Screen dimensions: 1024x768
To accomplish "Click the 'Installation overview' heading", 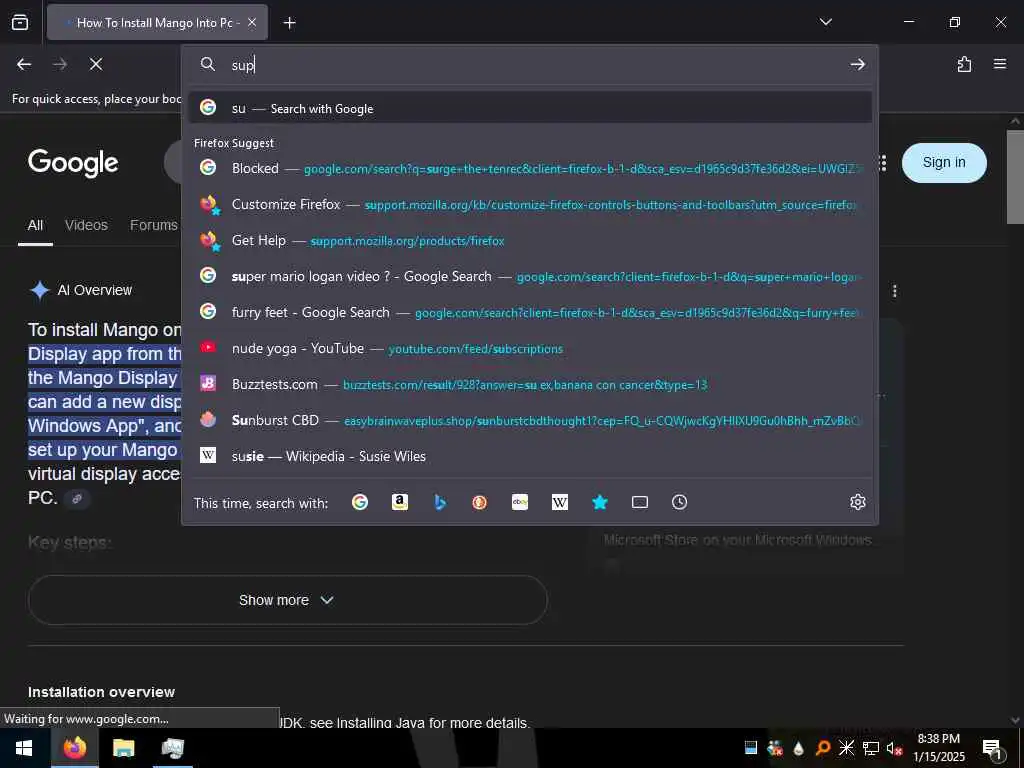I will [101, 692].
